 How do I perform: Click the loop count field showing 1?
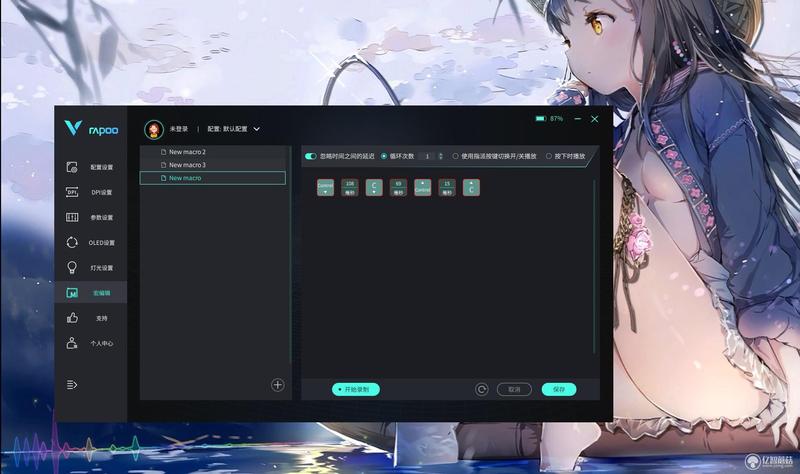[x=428, y=156]
